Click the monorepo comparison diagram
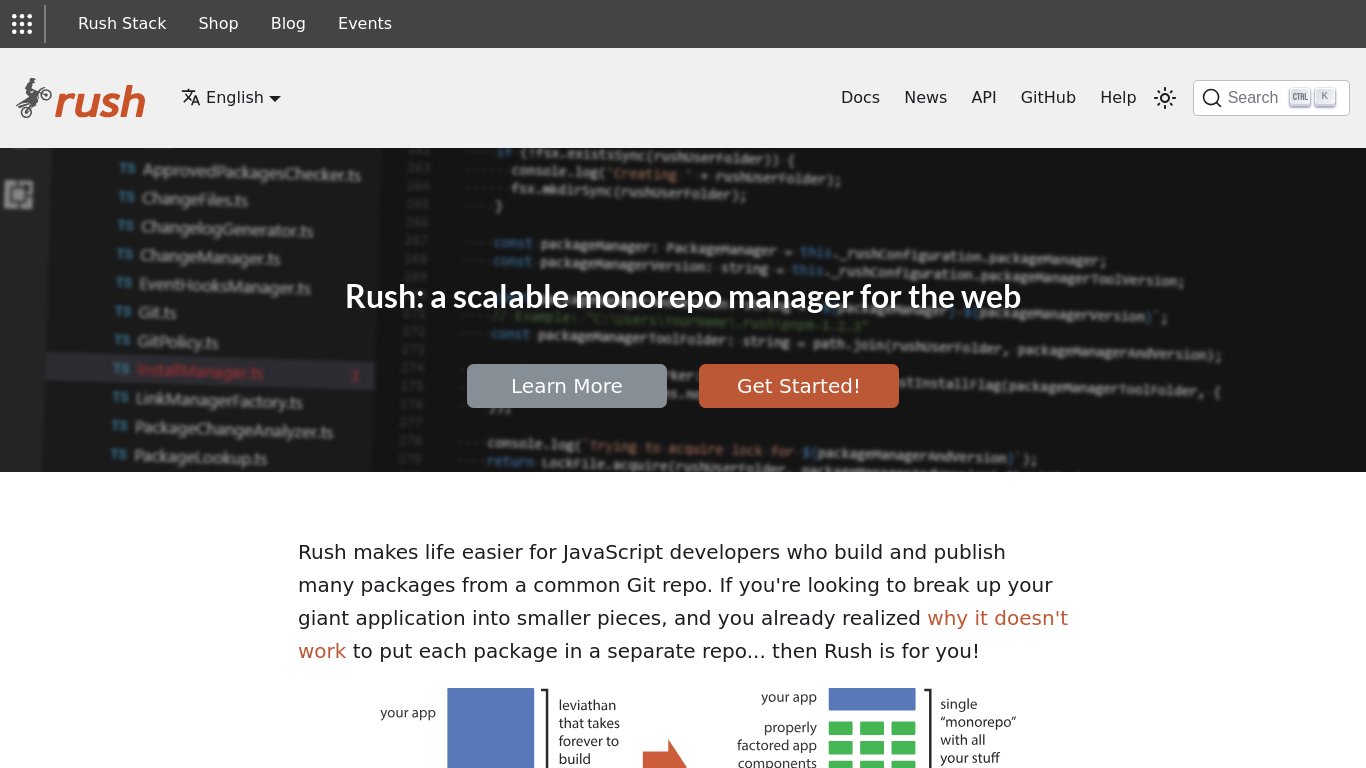Screen dimensions: 1366x768 point(698,727)
